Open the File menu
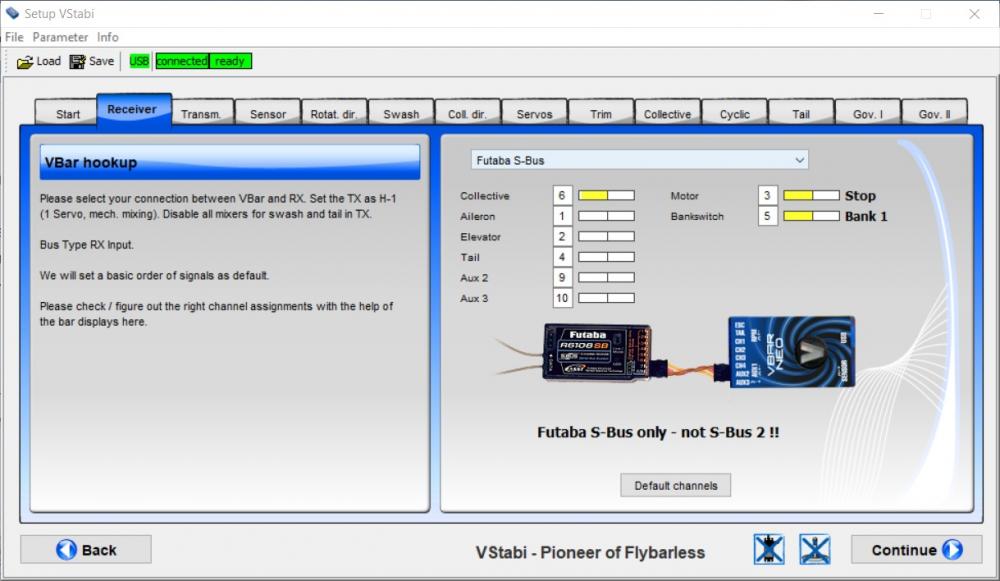The image size is (1000, 581). [14, 37]
